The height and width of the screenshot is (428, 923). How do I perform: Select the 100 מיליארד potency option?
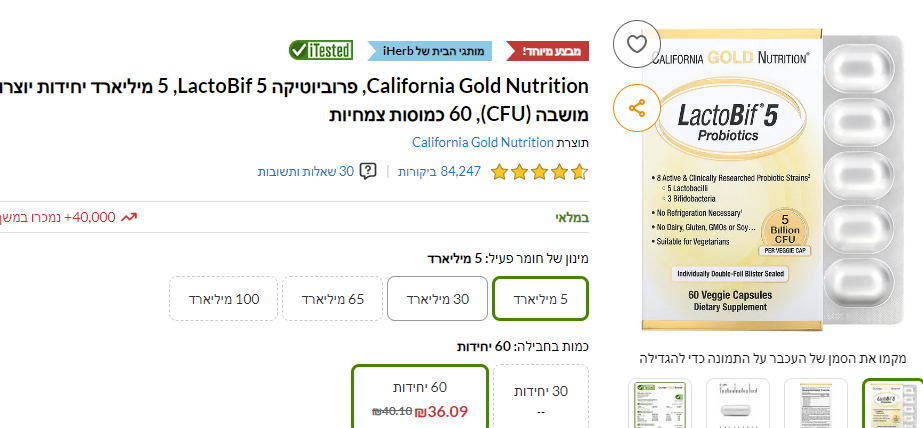[x=224, y=299]
